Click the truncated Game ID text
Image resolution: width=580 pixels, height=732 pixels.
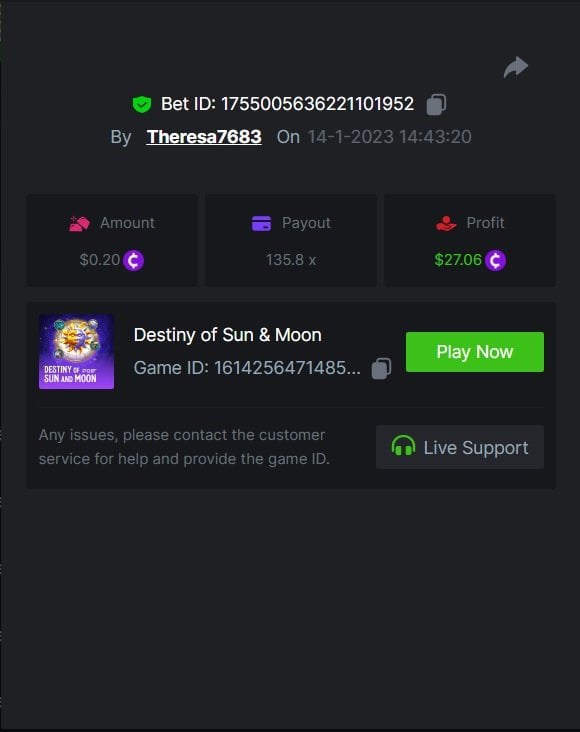[x=247, y=368]
